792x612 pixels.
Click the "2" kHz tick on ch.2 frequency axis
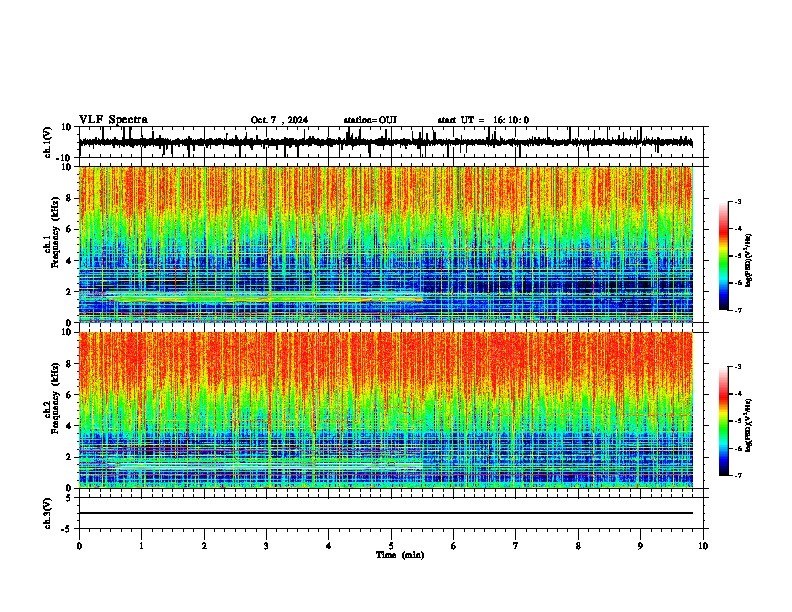(x=70, y=457)
